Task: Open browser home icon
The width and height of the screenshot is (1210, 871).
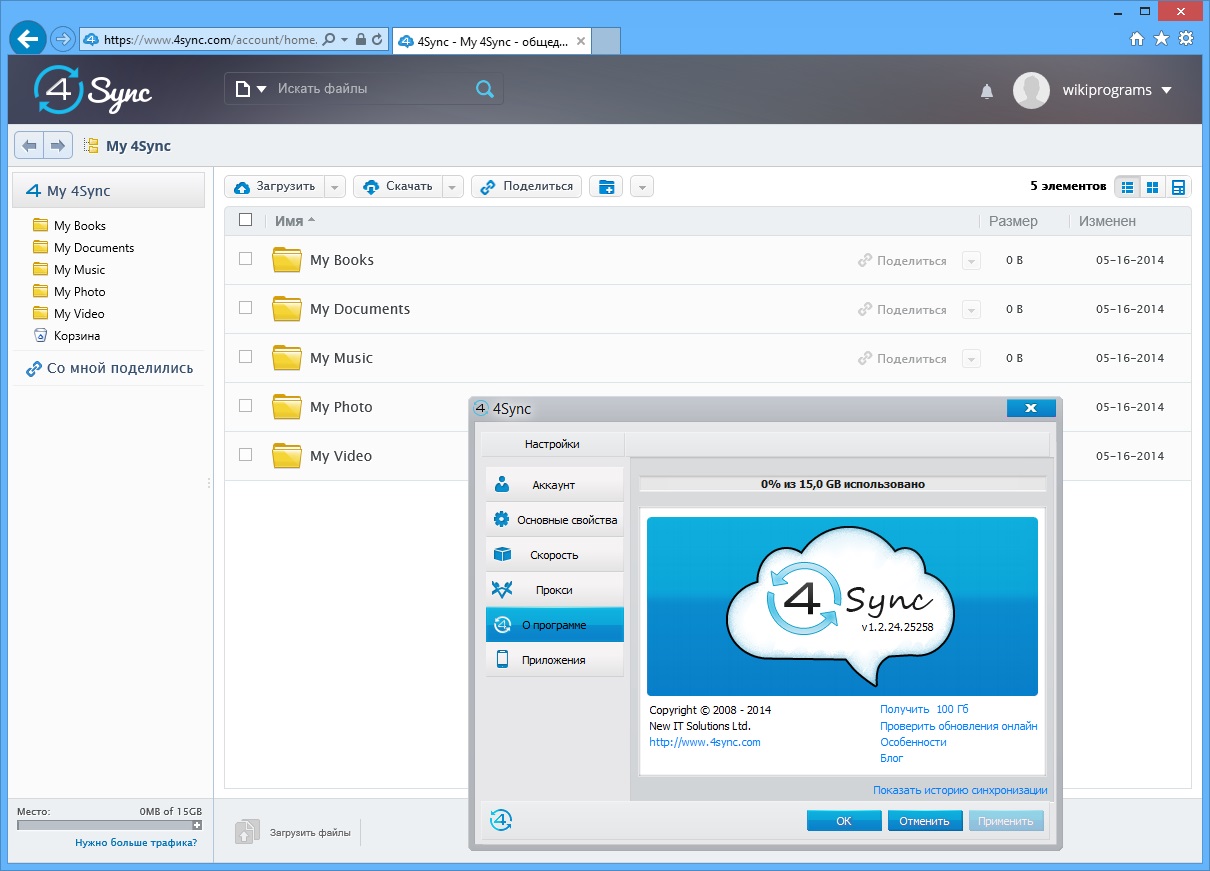Action: [1137, 39]
